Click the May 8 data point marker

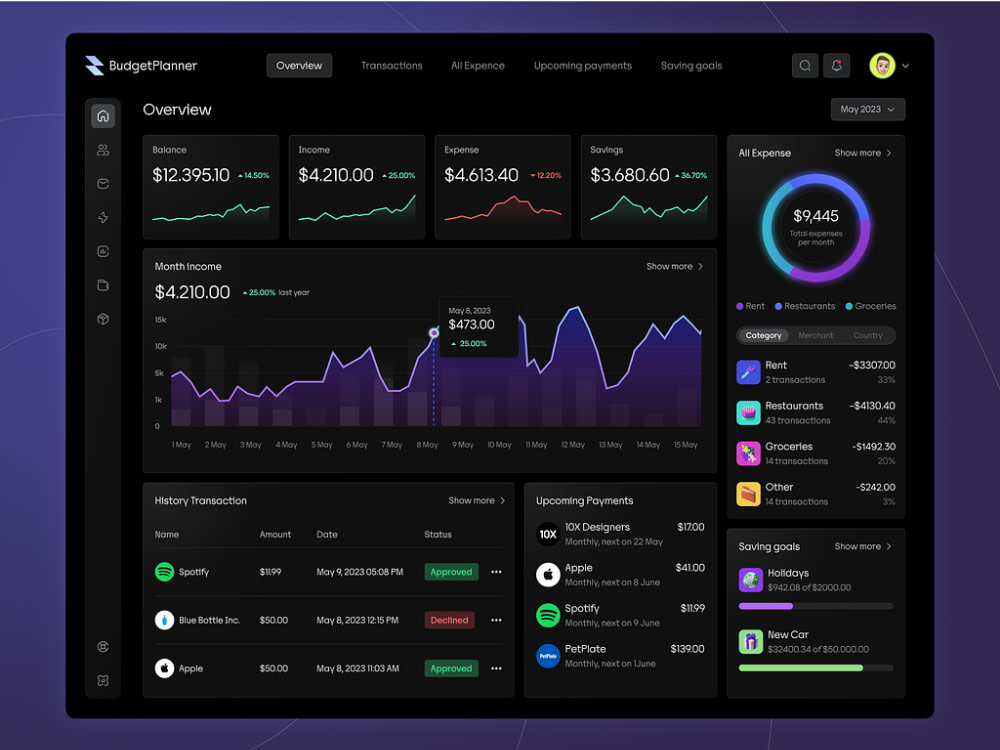point(434,333)
